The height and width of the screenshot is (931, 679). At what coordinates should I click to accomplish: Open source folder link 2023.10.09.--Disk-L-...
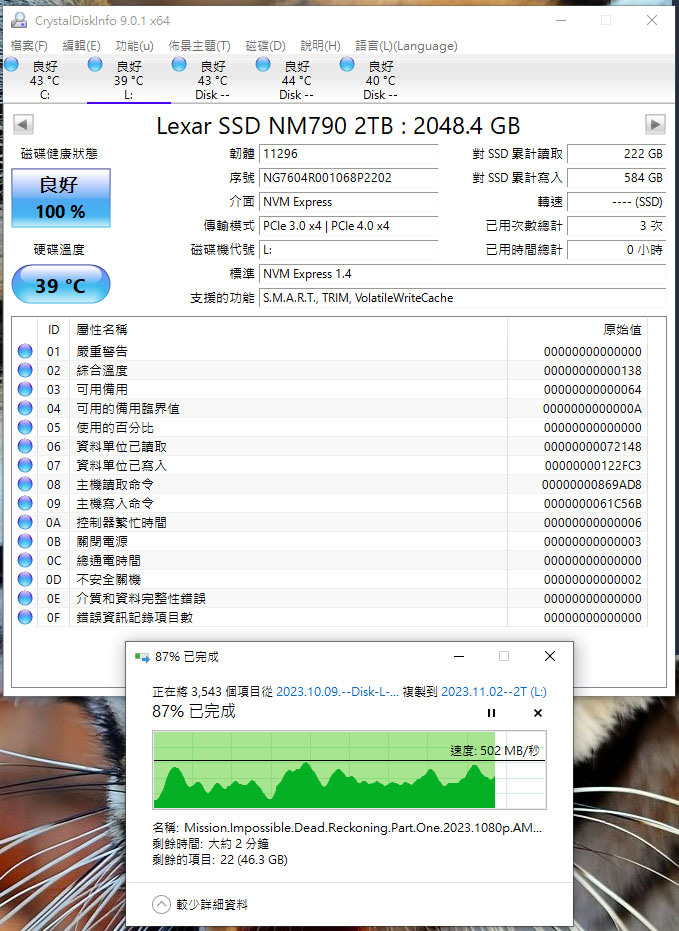[337, 692]
